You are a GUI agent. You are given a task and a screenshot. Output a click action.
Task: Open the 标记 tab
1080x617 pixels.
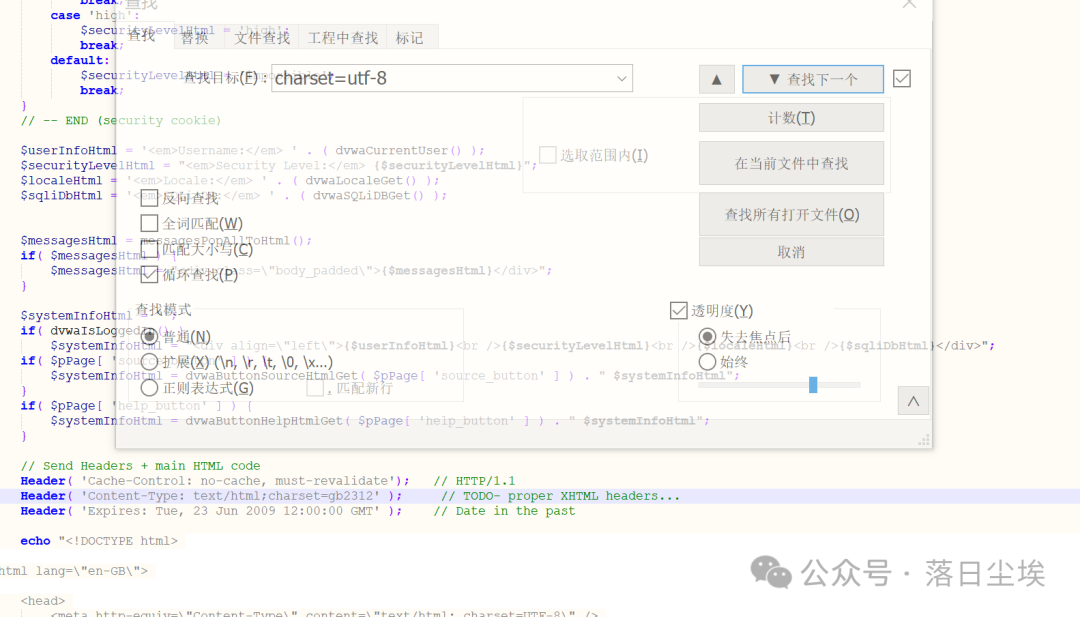tap(410, 38)
